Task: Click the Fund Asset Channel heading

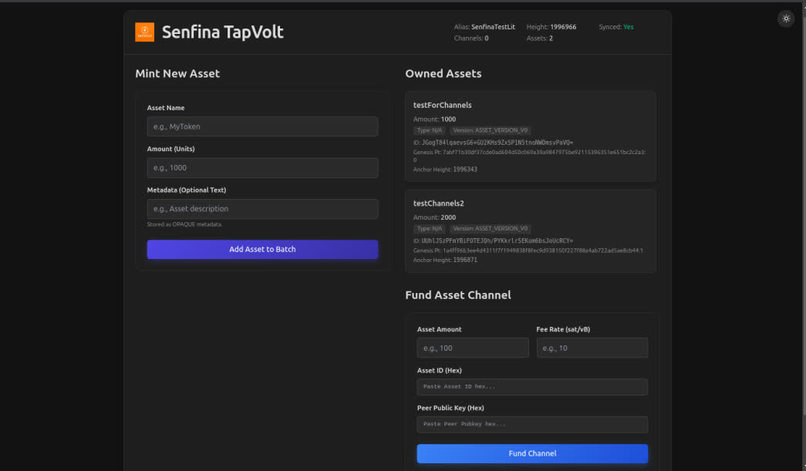Action: tap(458, 295)
